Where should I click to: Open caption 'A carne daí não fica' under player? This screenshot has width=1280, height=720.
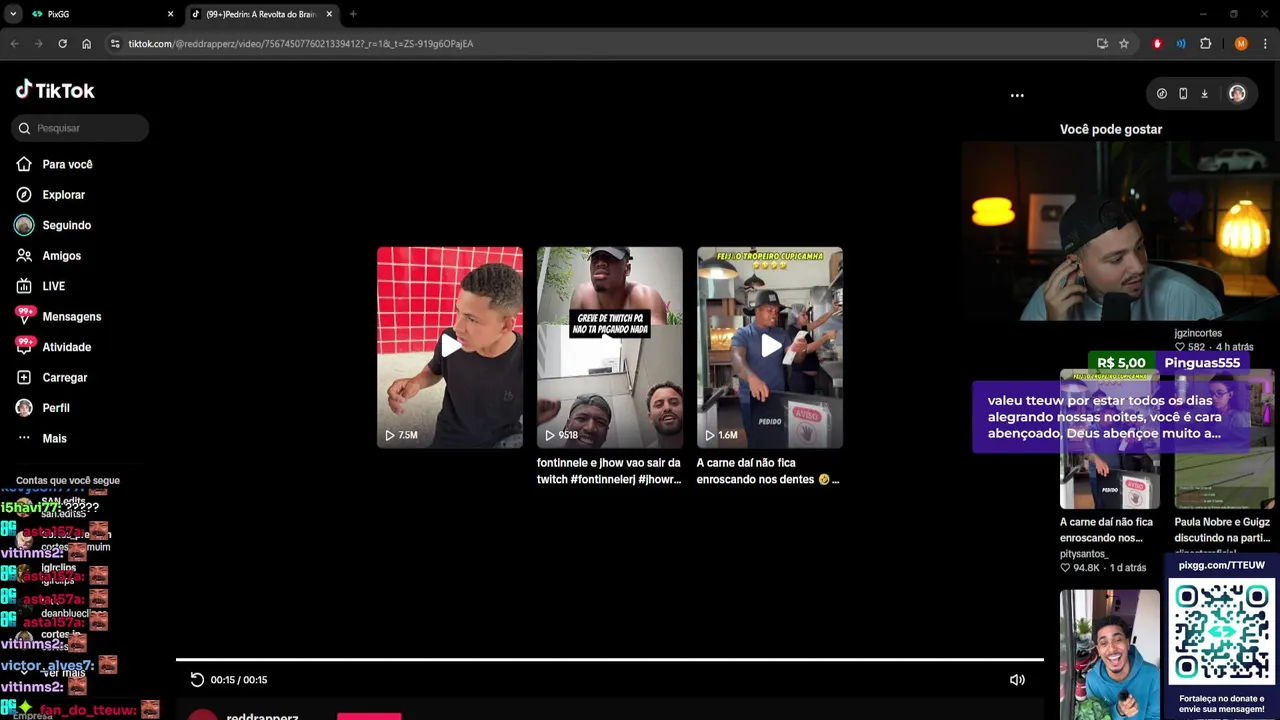pos(768,471)
